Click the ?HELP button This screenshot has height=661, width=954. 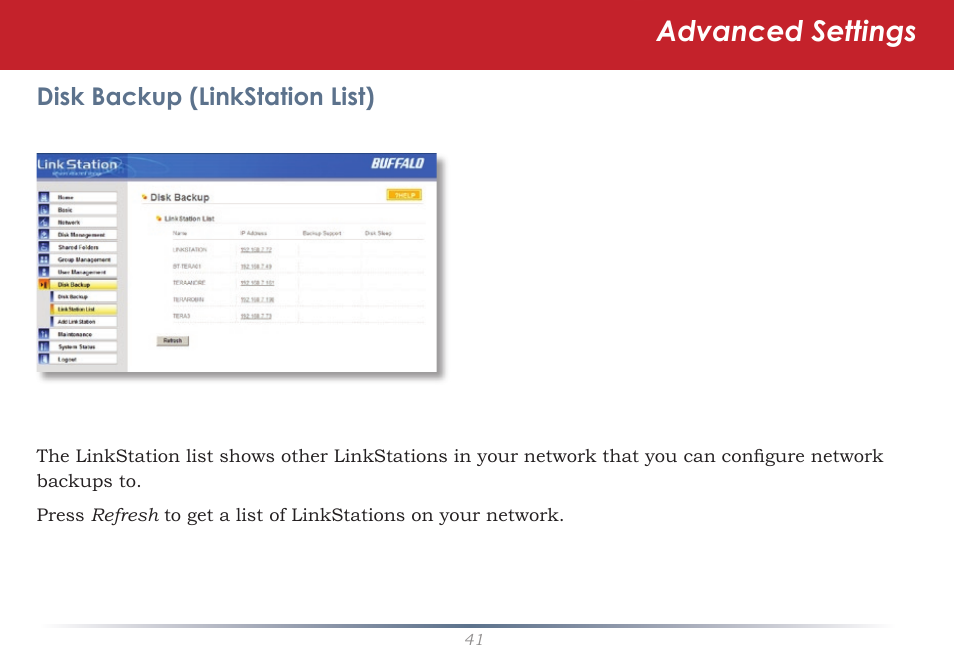tap(404, 194)
